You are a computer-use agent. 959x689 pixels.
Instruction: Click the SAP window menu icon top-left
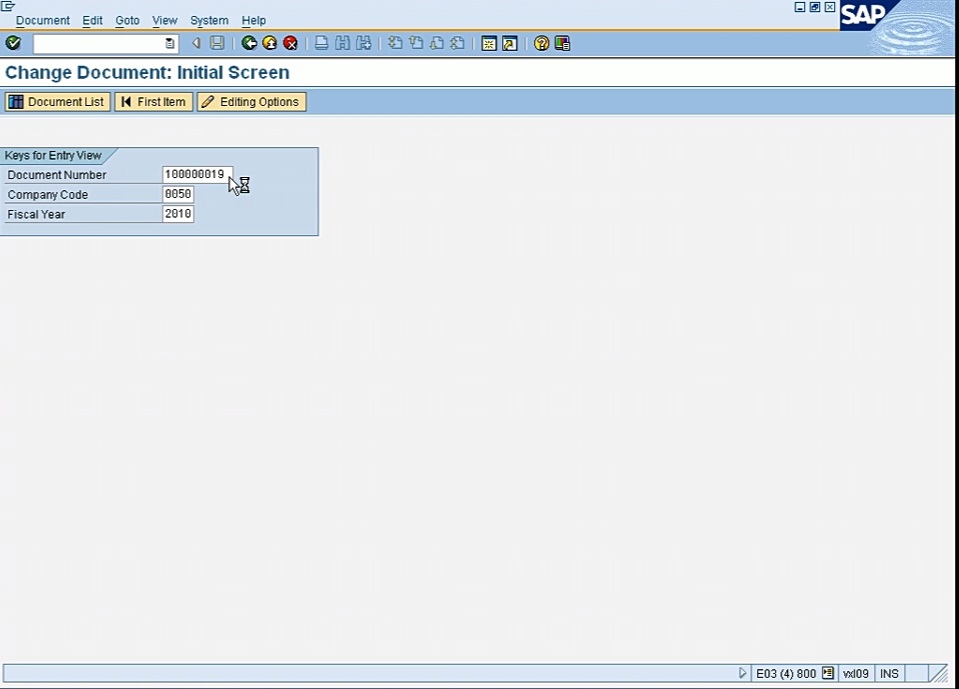coord(7,6)
